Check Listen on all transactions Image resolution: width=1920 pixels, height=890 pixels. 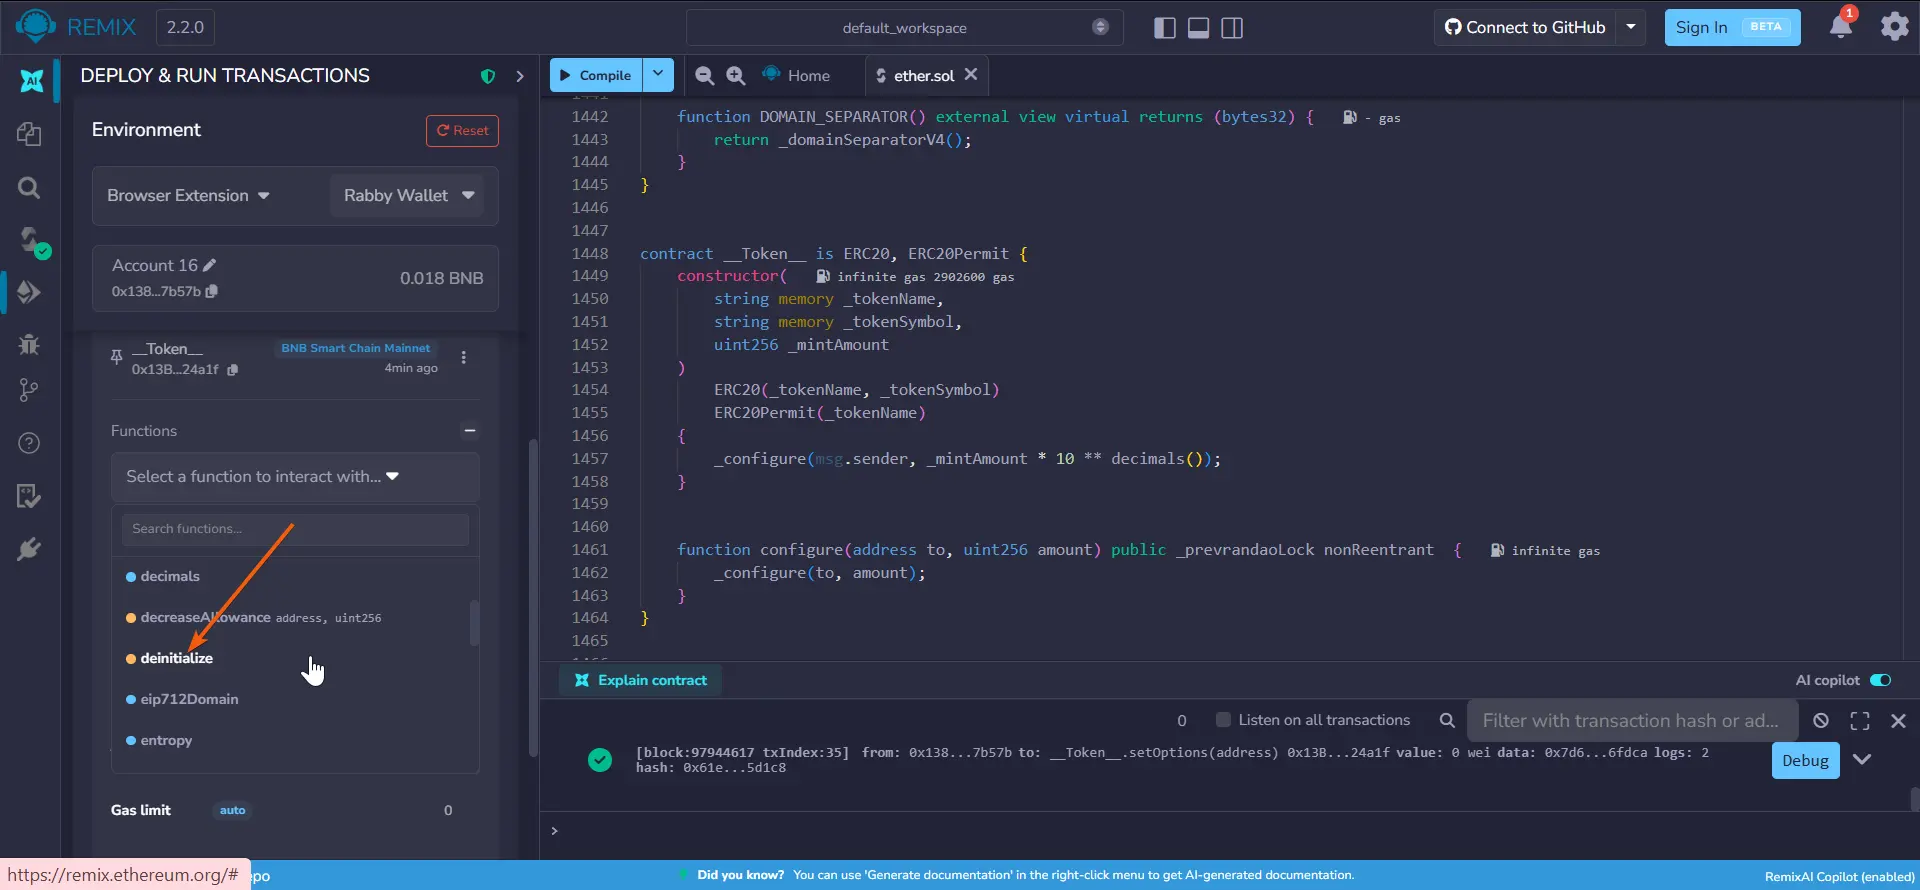(x=1222, y=720)
